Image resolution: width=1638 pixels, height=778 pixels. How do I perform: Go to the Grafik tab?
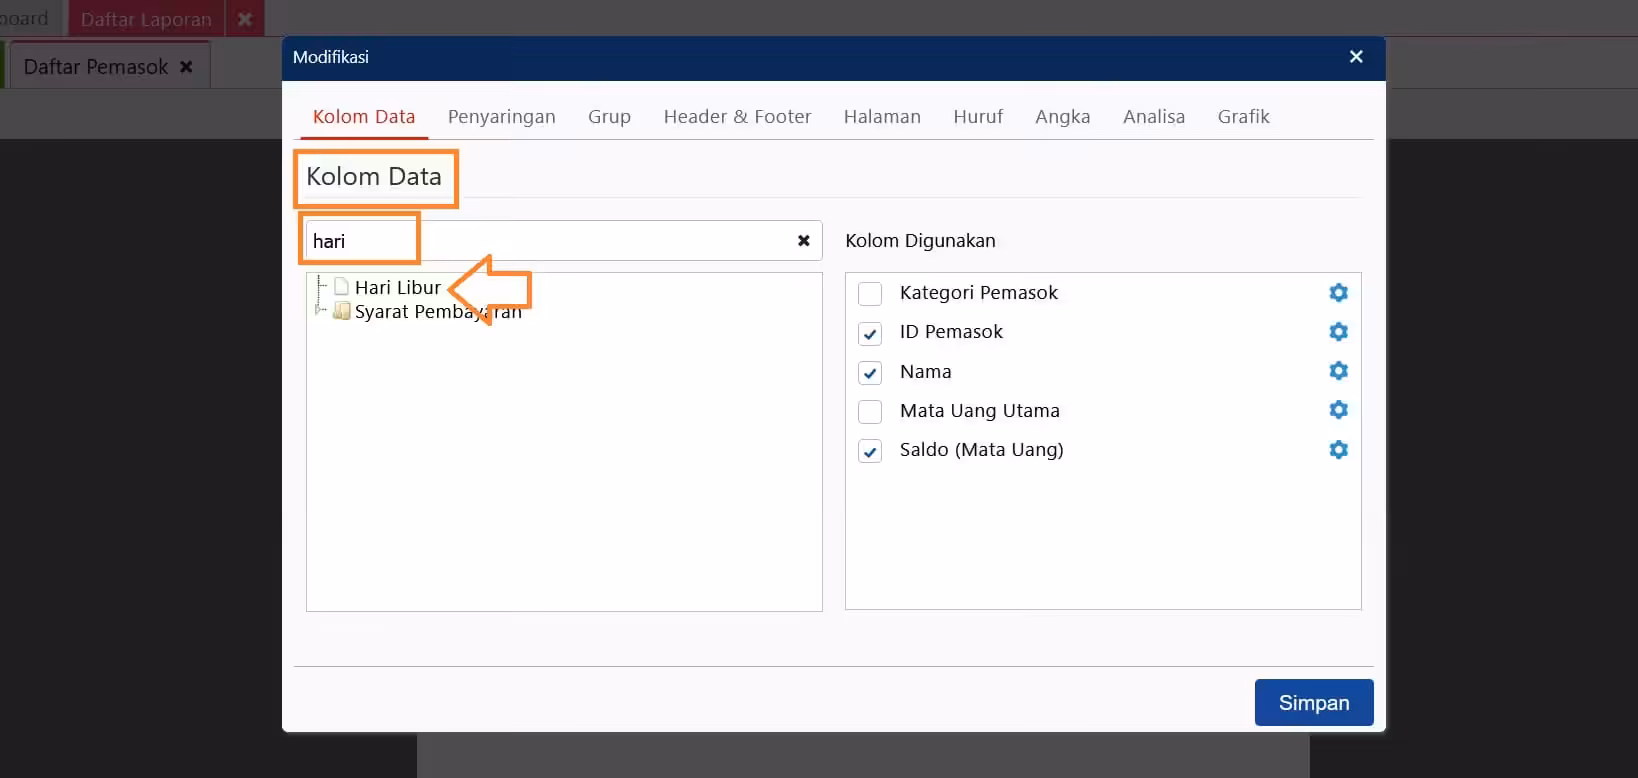coord(1243,117)
